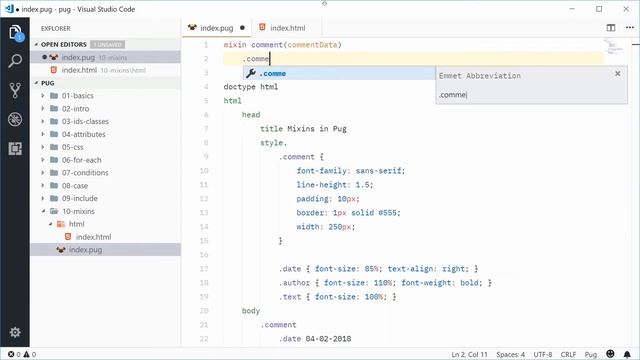
Task: Click the '.date 04-02-2018' line
Action: (x=315, y=339)
